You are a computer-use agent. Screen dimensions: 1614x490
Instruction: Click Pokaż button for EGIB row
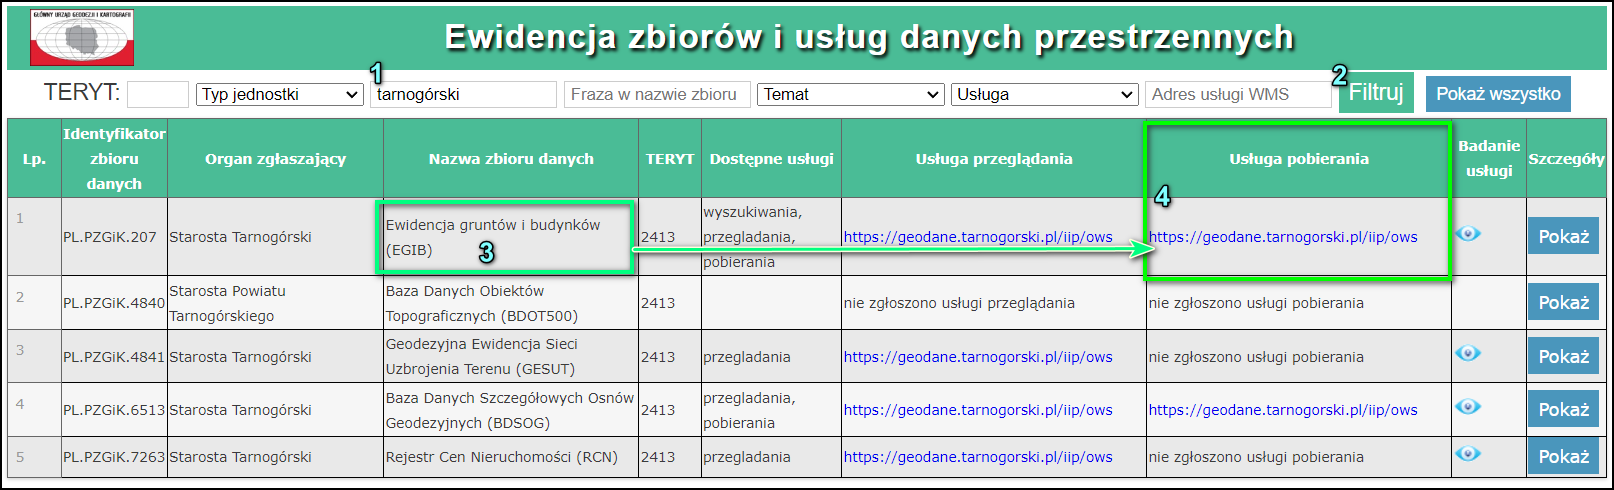coord(1562,237)
